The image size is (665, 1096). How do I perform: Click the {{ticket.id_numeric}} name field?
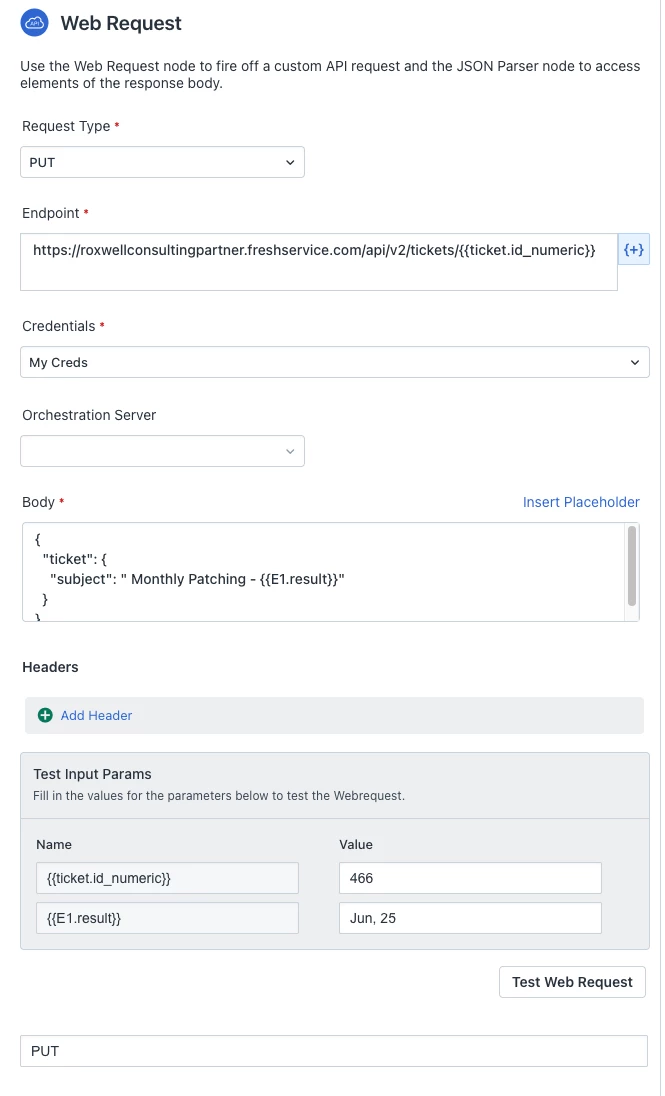[167, 878]
